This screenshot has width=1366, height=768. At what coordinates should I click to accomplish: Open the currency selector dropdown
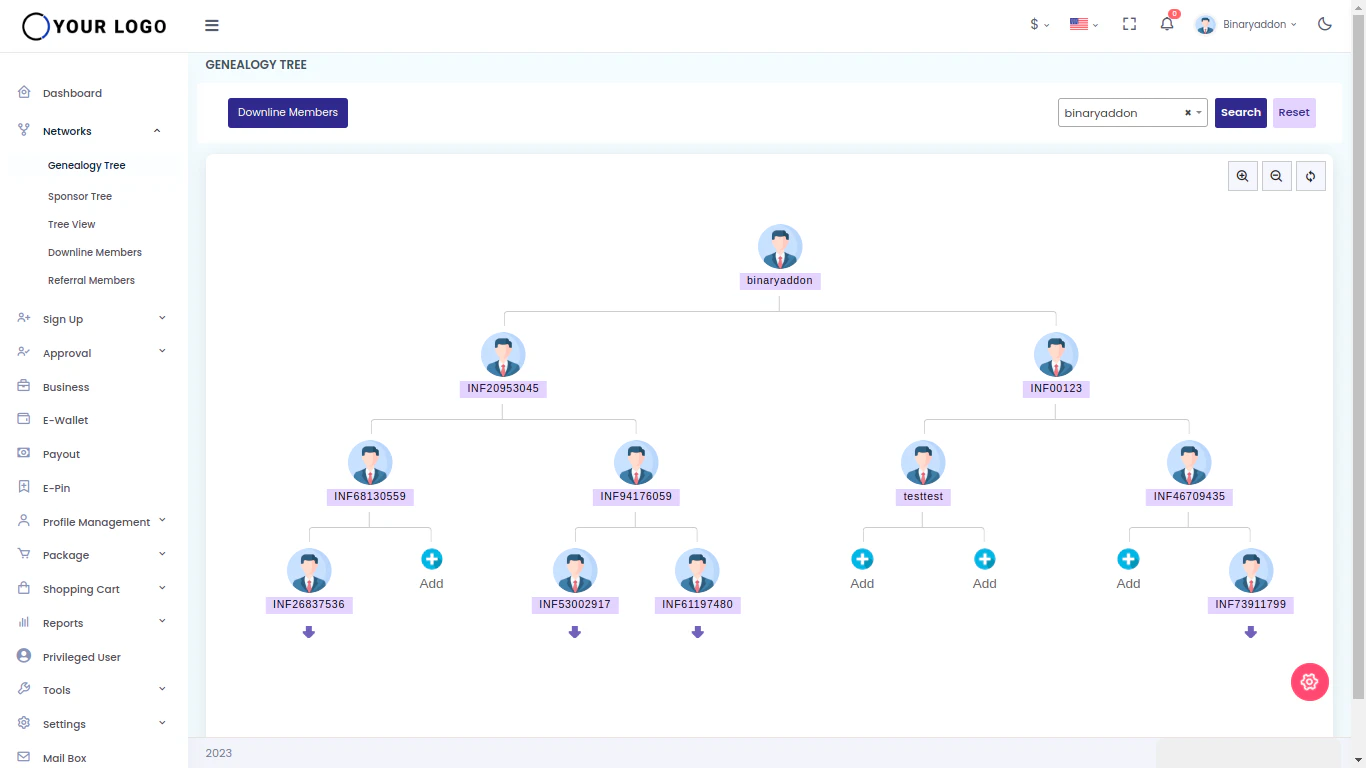pyautogui.click(x=1038, y=23)
